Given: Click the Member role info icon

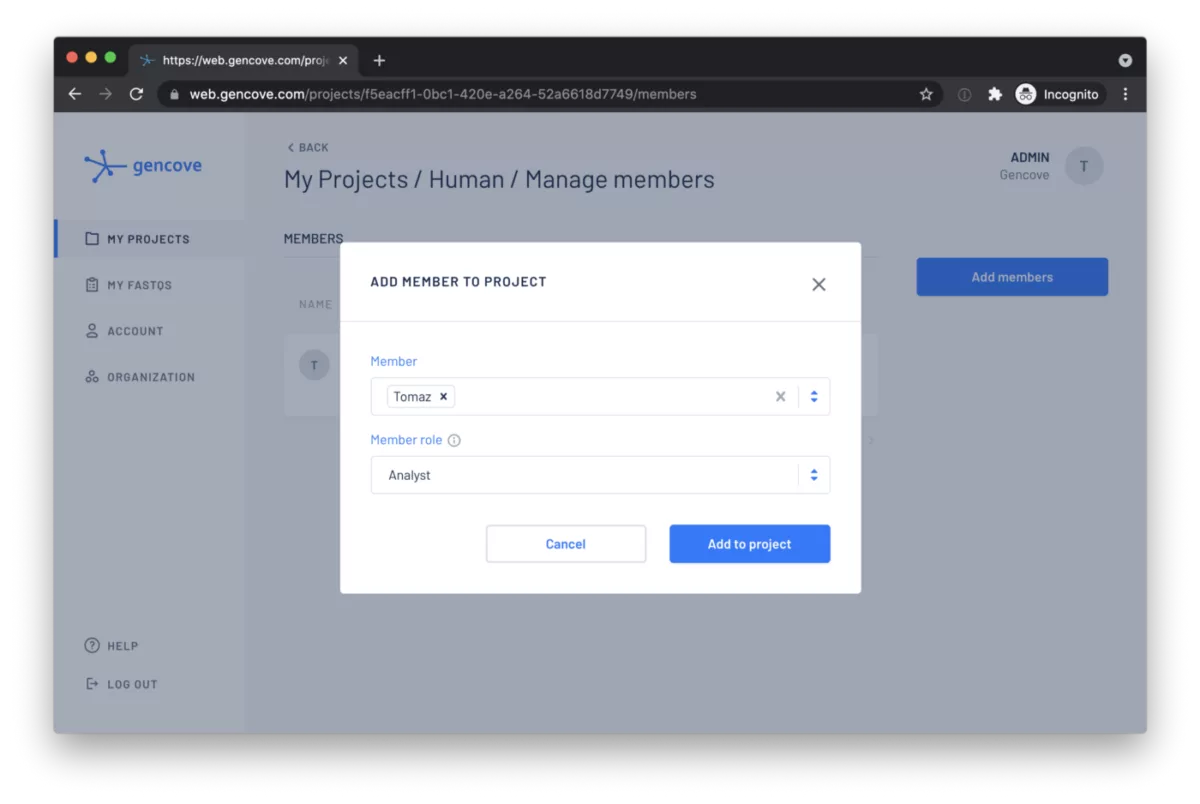Looking at the screenshot, I should coord(454,441).
